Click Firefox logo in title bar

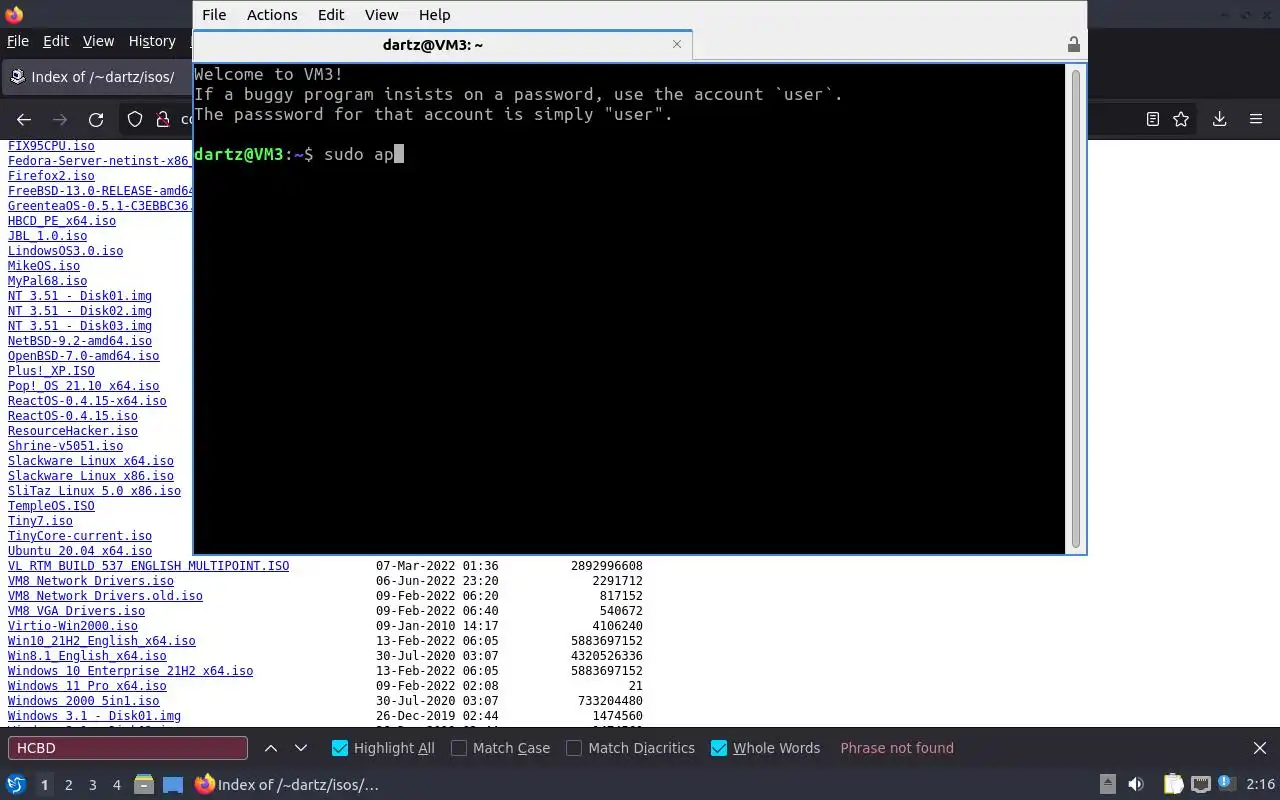(14, 15)
